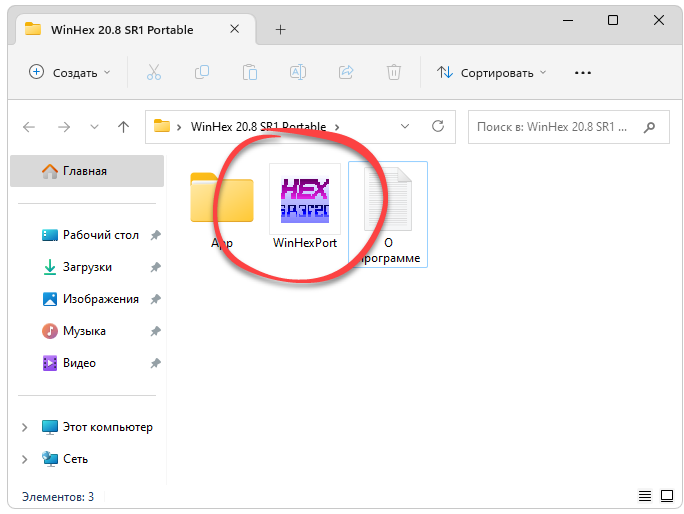This screenshot has height=514, width=684.
Task: Click the Share icon in toolbar
Action: click(x=346, y=72)
